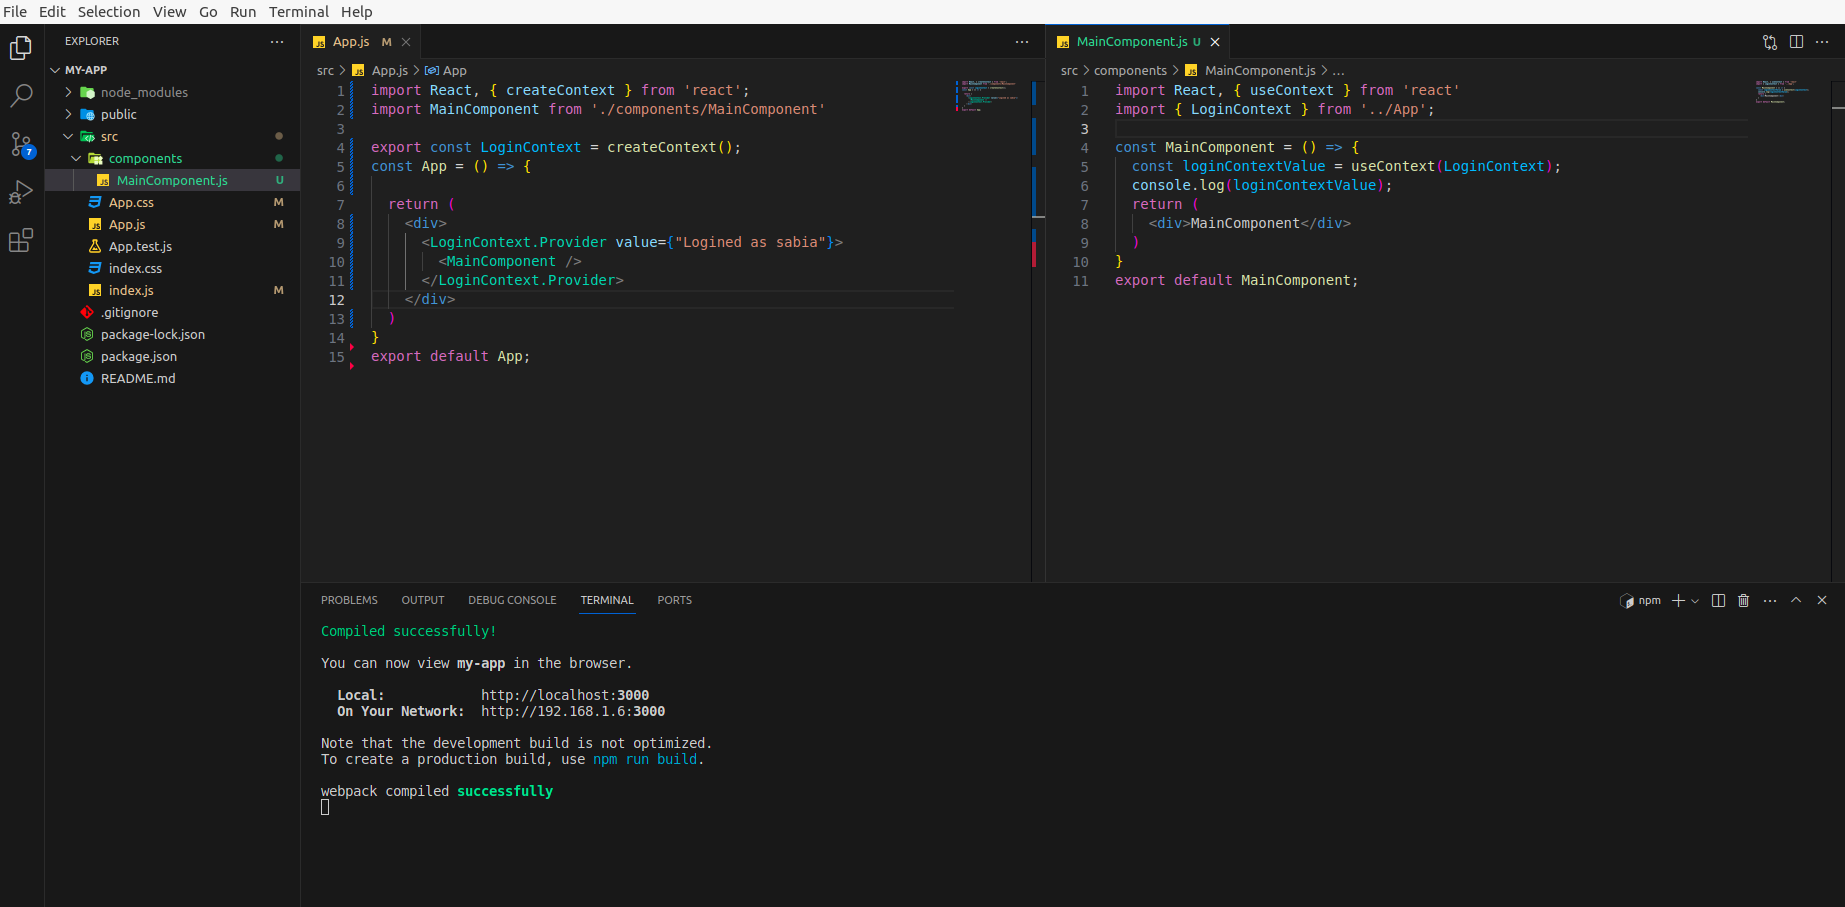This screenshot has height=907, width=1845.
Task: Open the Run and Debug view
Action: coord(21,192)
